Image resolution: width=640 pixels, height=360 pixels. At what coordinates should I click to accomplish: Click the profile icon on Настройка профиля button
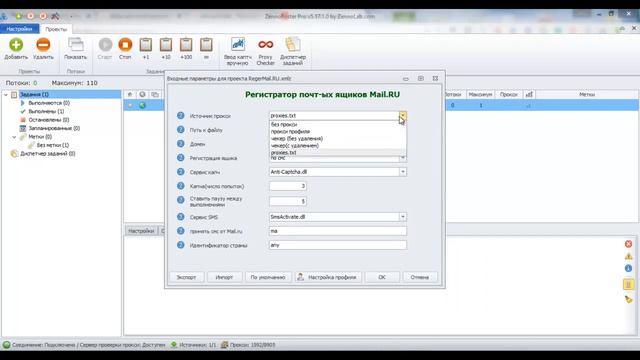click(300, 277)
